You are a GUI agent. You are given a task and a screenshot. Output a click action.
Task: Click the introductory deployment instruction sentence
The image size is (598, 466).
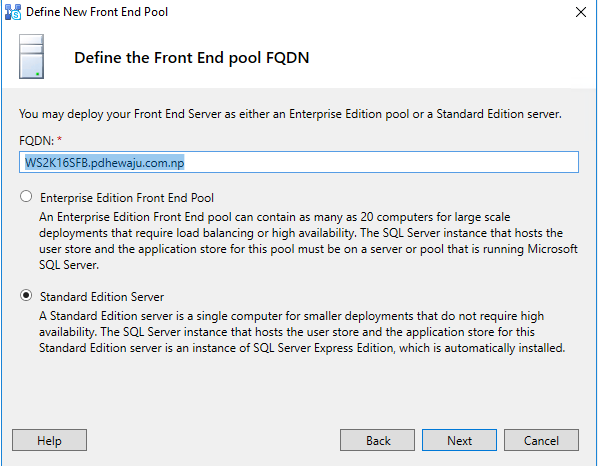pos(290,114)
